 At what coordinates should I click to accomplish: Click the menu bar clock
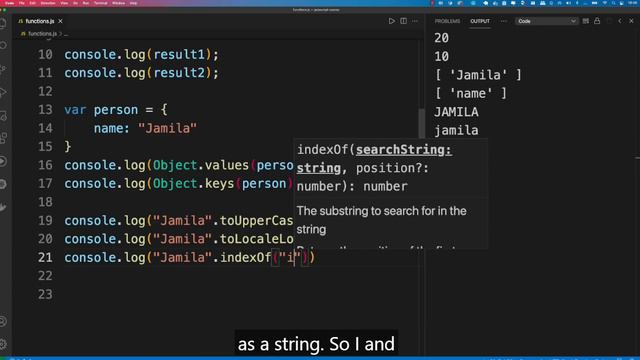(x=634, y=3)
